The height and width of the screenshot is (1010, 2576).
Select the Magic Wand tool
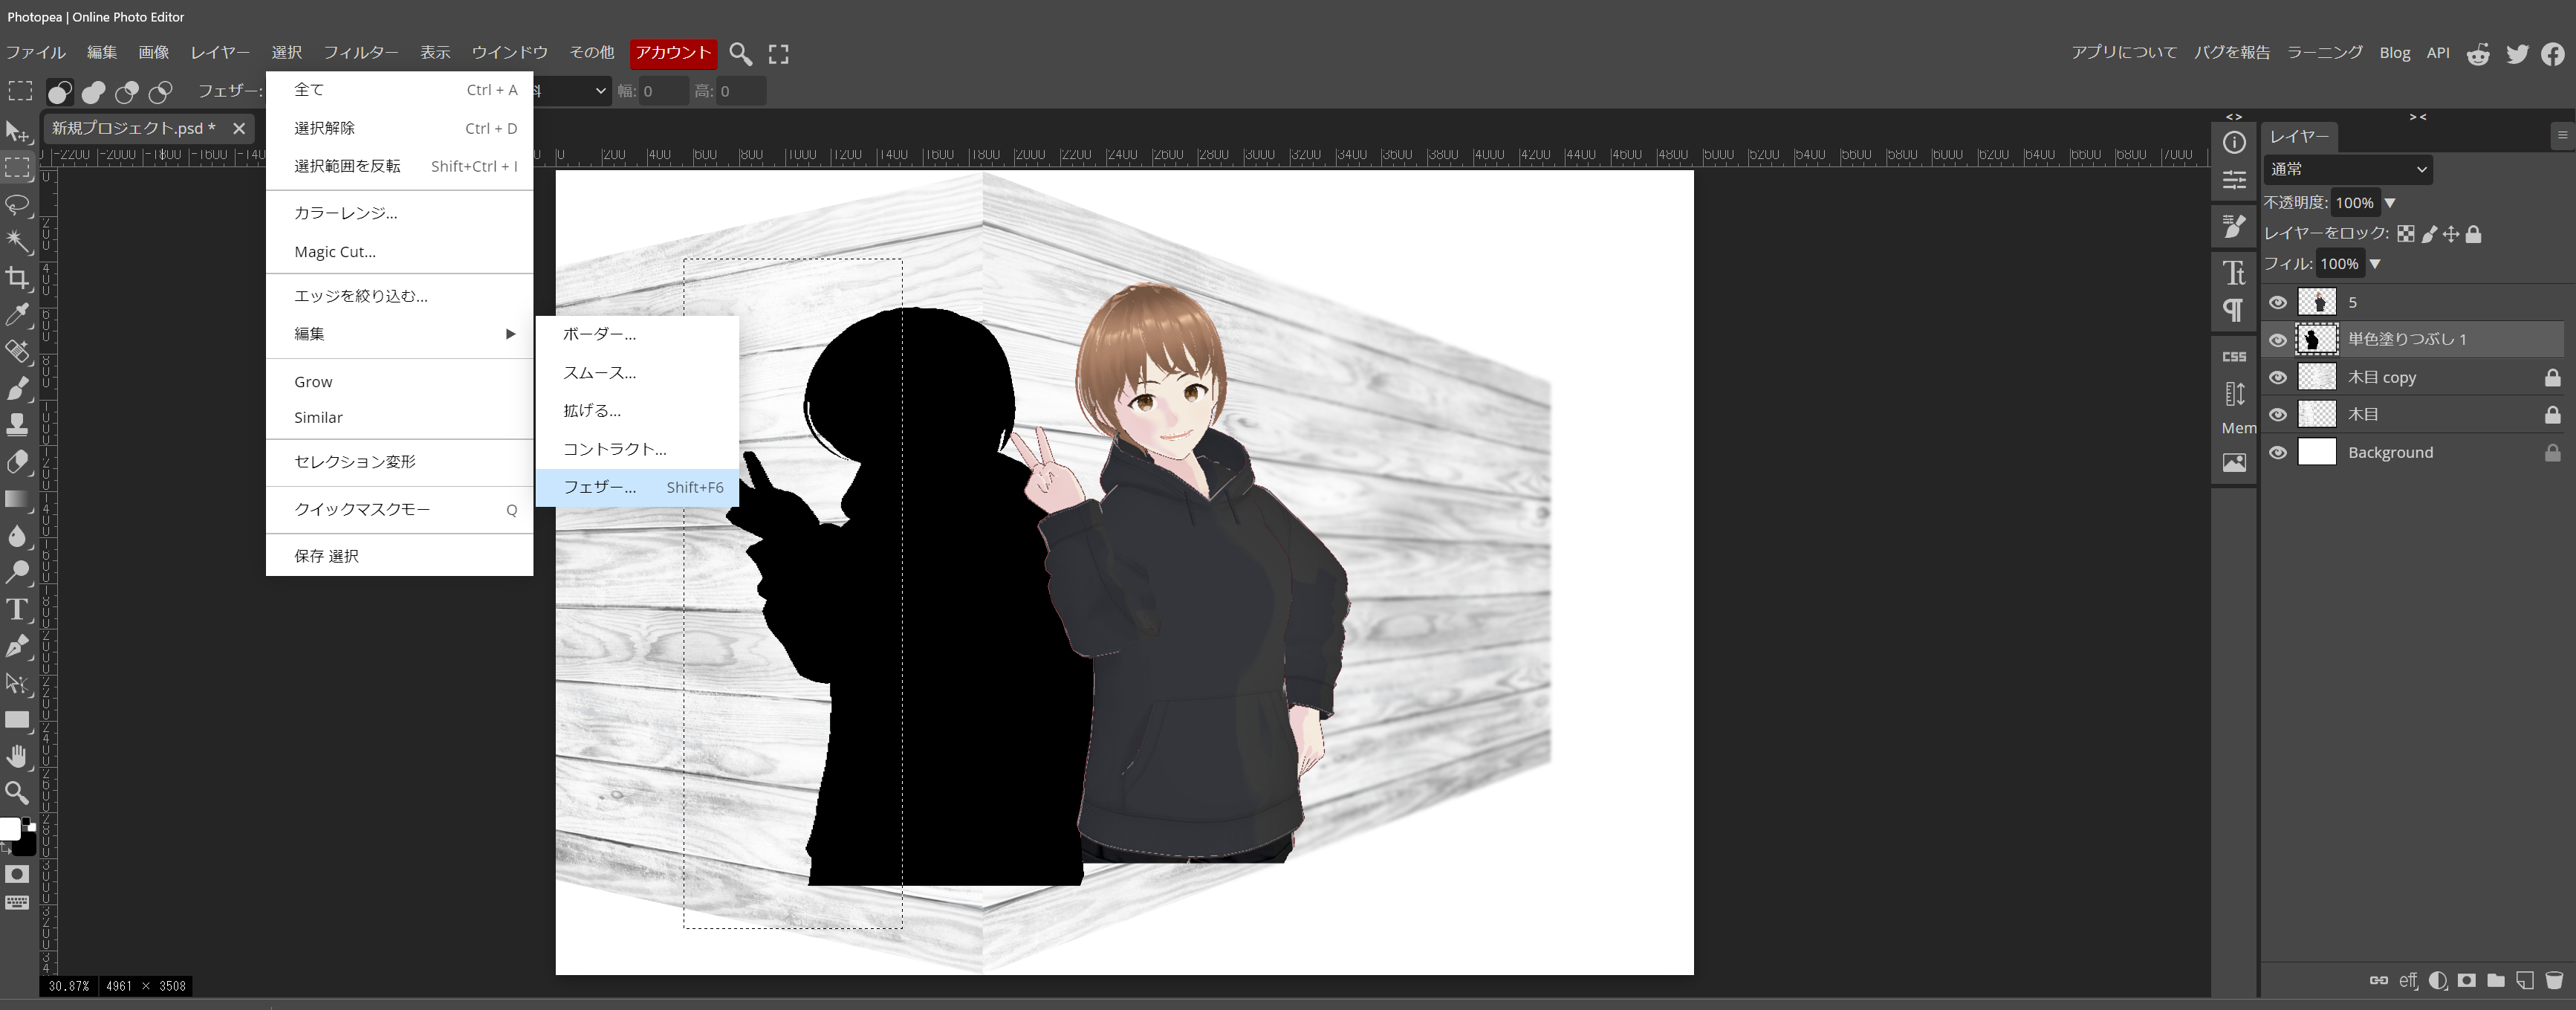pos(17,241)
